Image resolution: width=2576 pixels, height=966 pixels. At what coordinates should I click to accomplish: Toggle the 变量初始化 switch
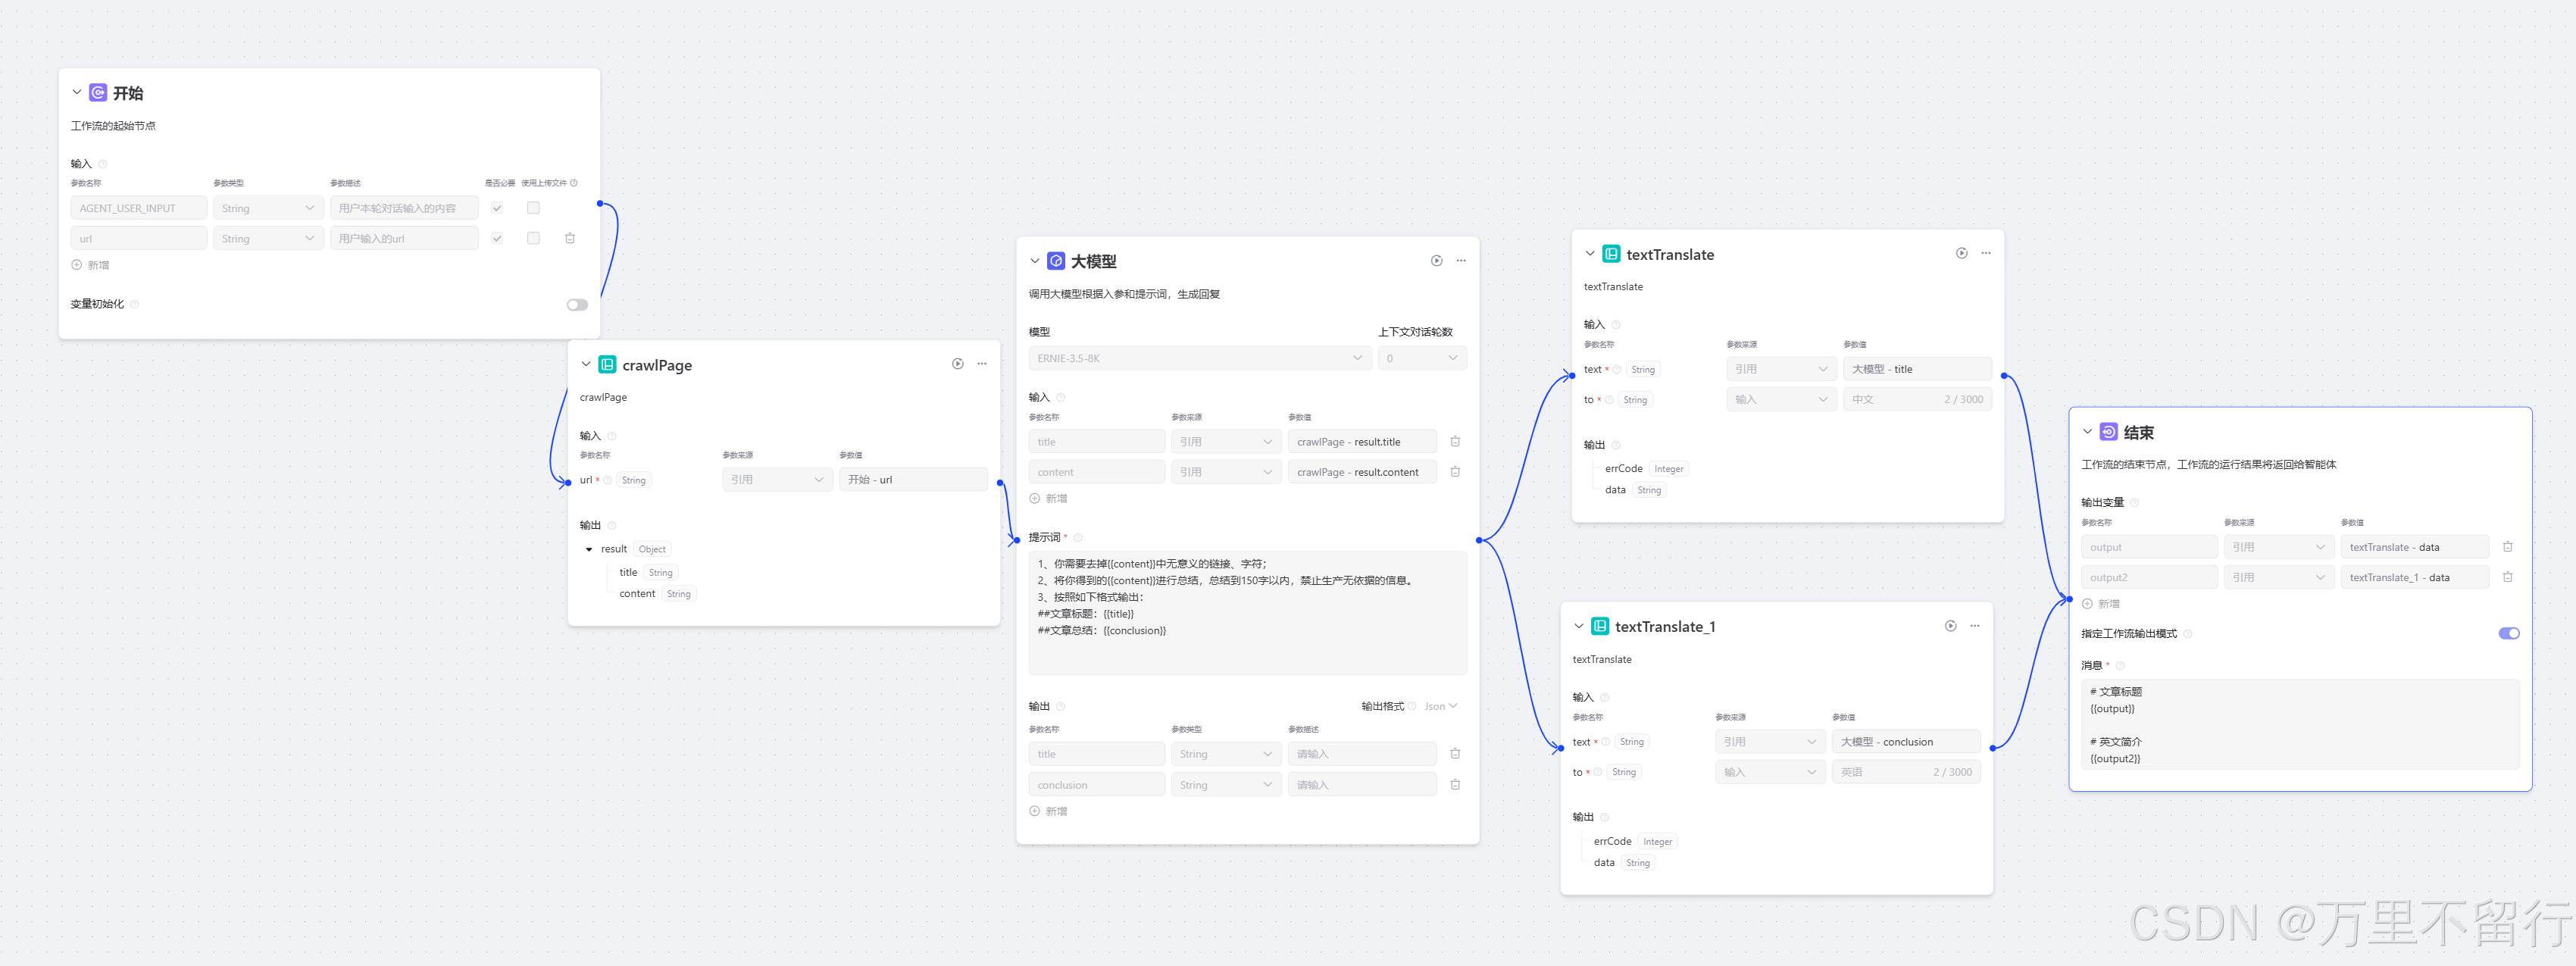tap(577, 305)
